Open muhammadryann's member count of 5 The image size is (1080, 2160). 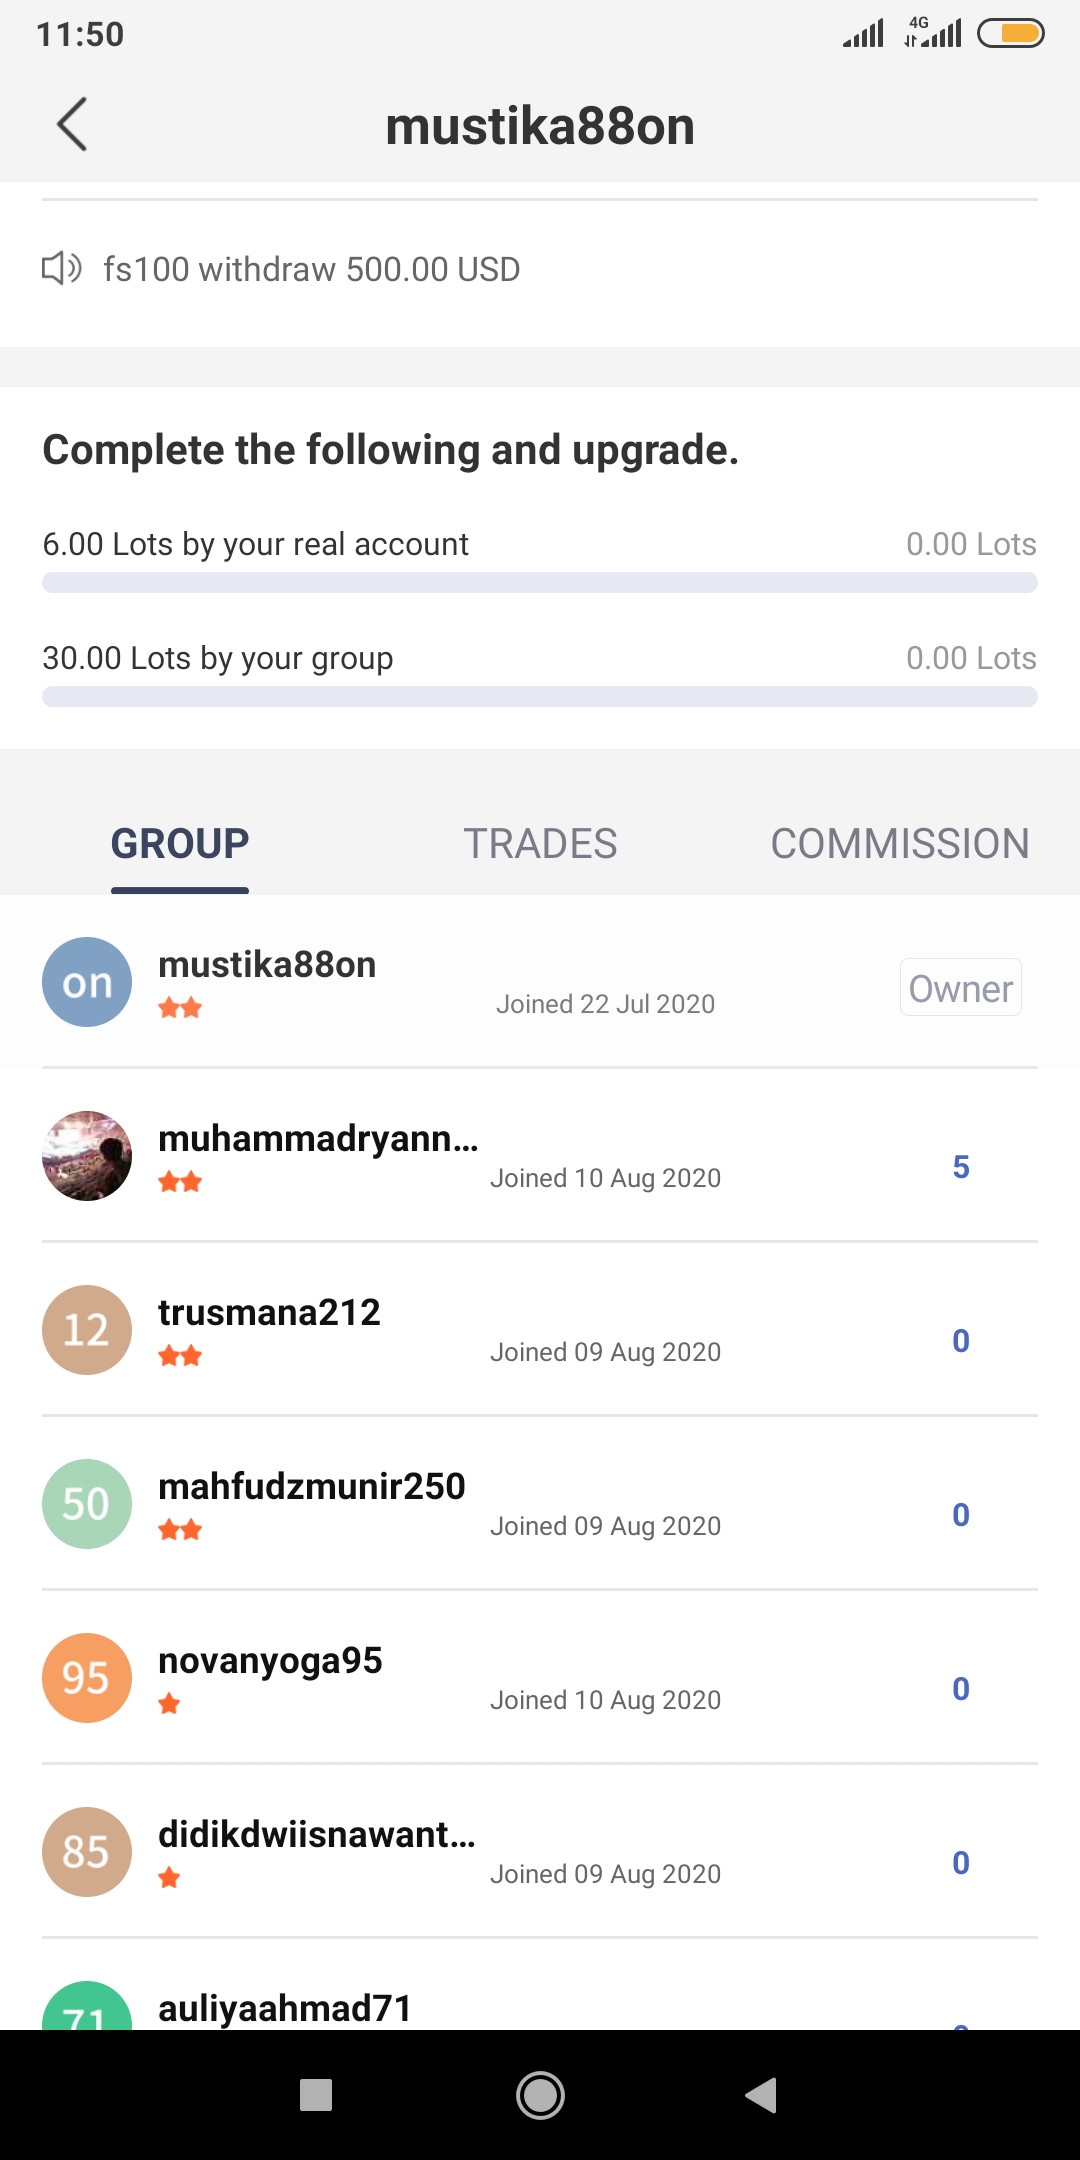[961, 1167]
